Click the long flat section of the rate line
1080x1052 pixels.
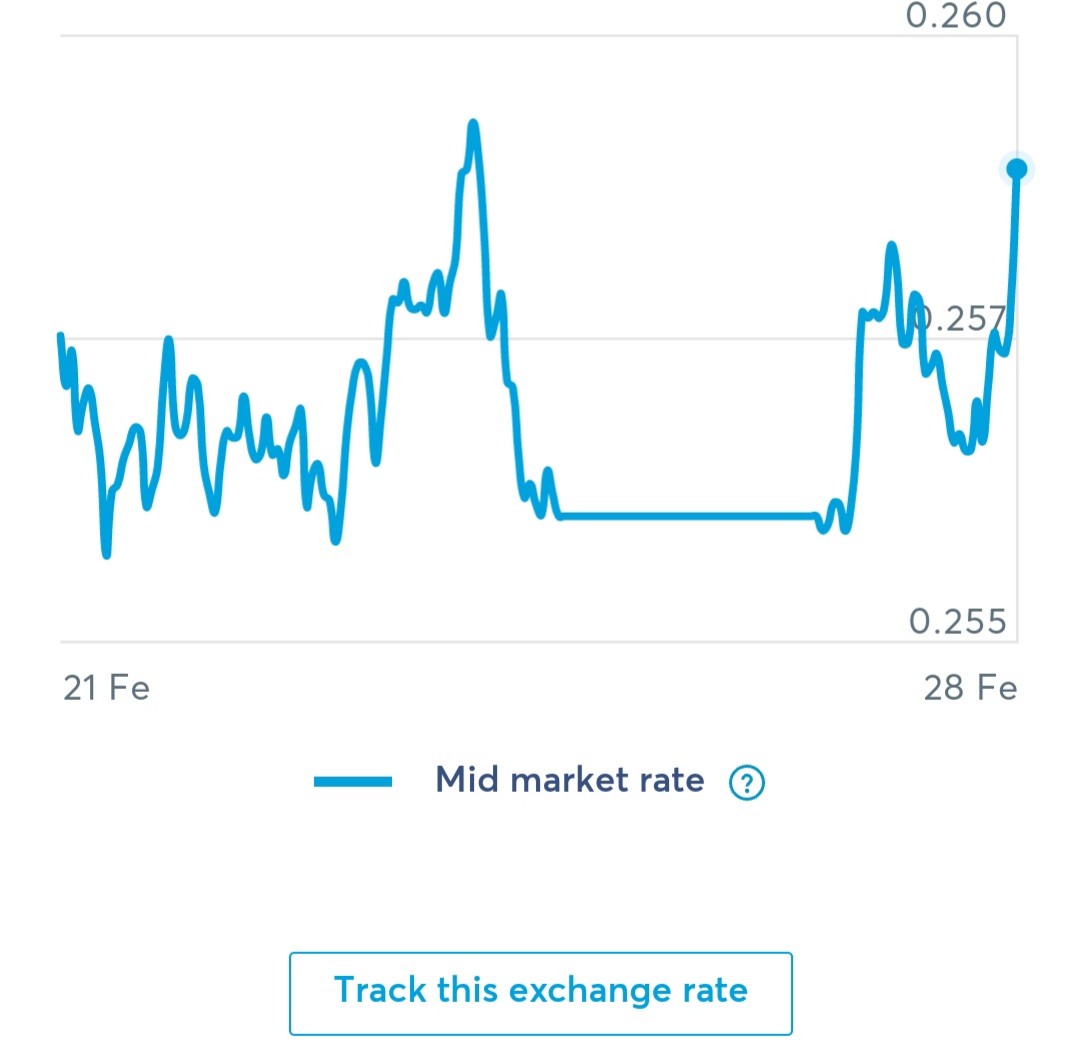689,516
